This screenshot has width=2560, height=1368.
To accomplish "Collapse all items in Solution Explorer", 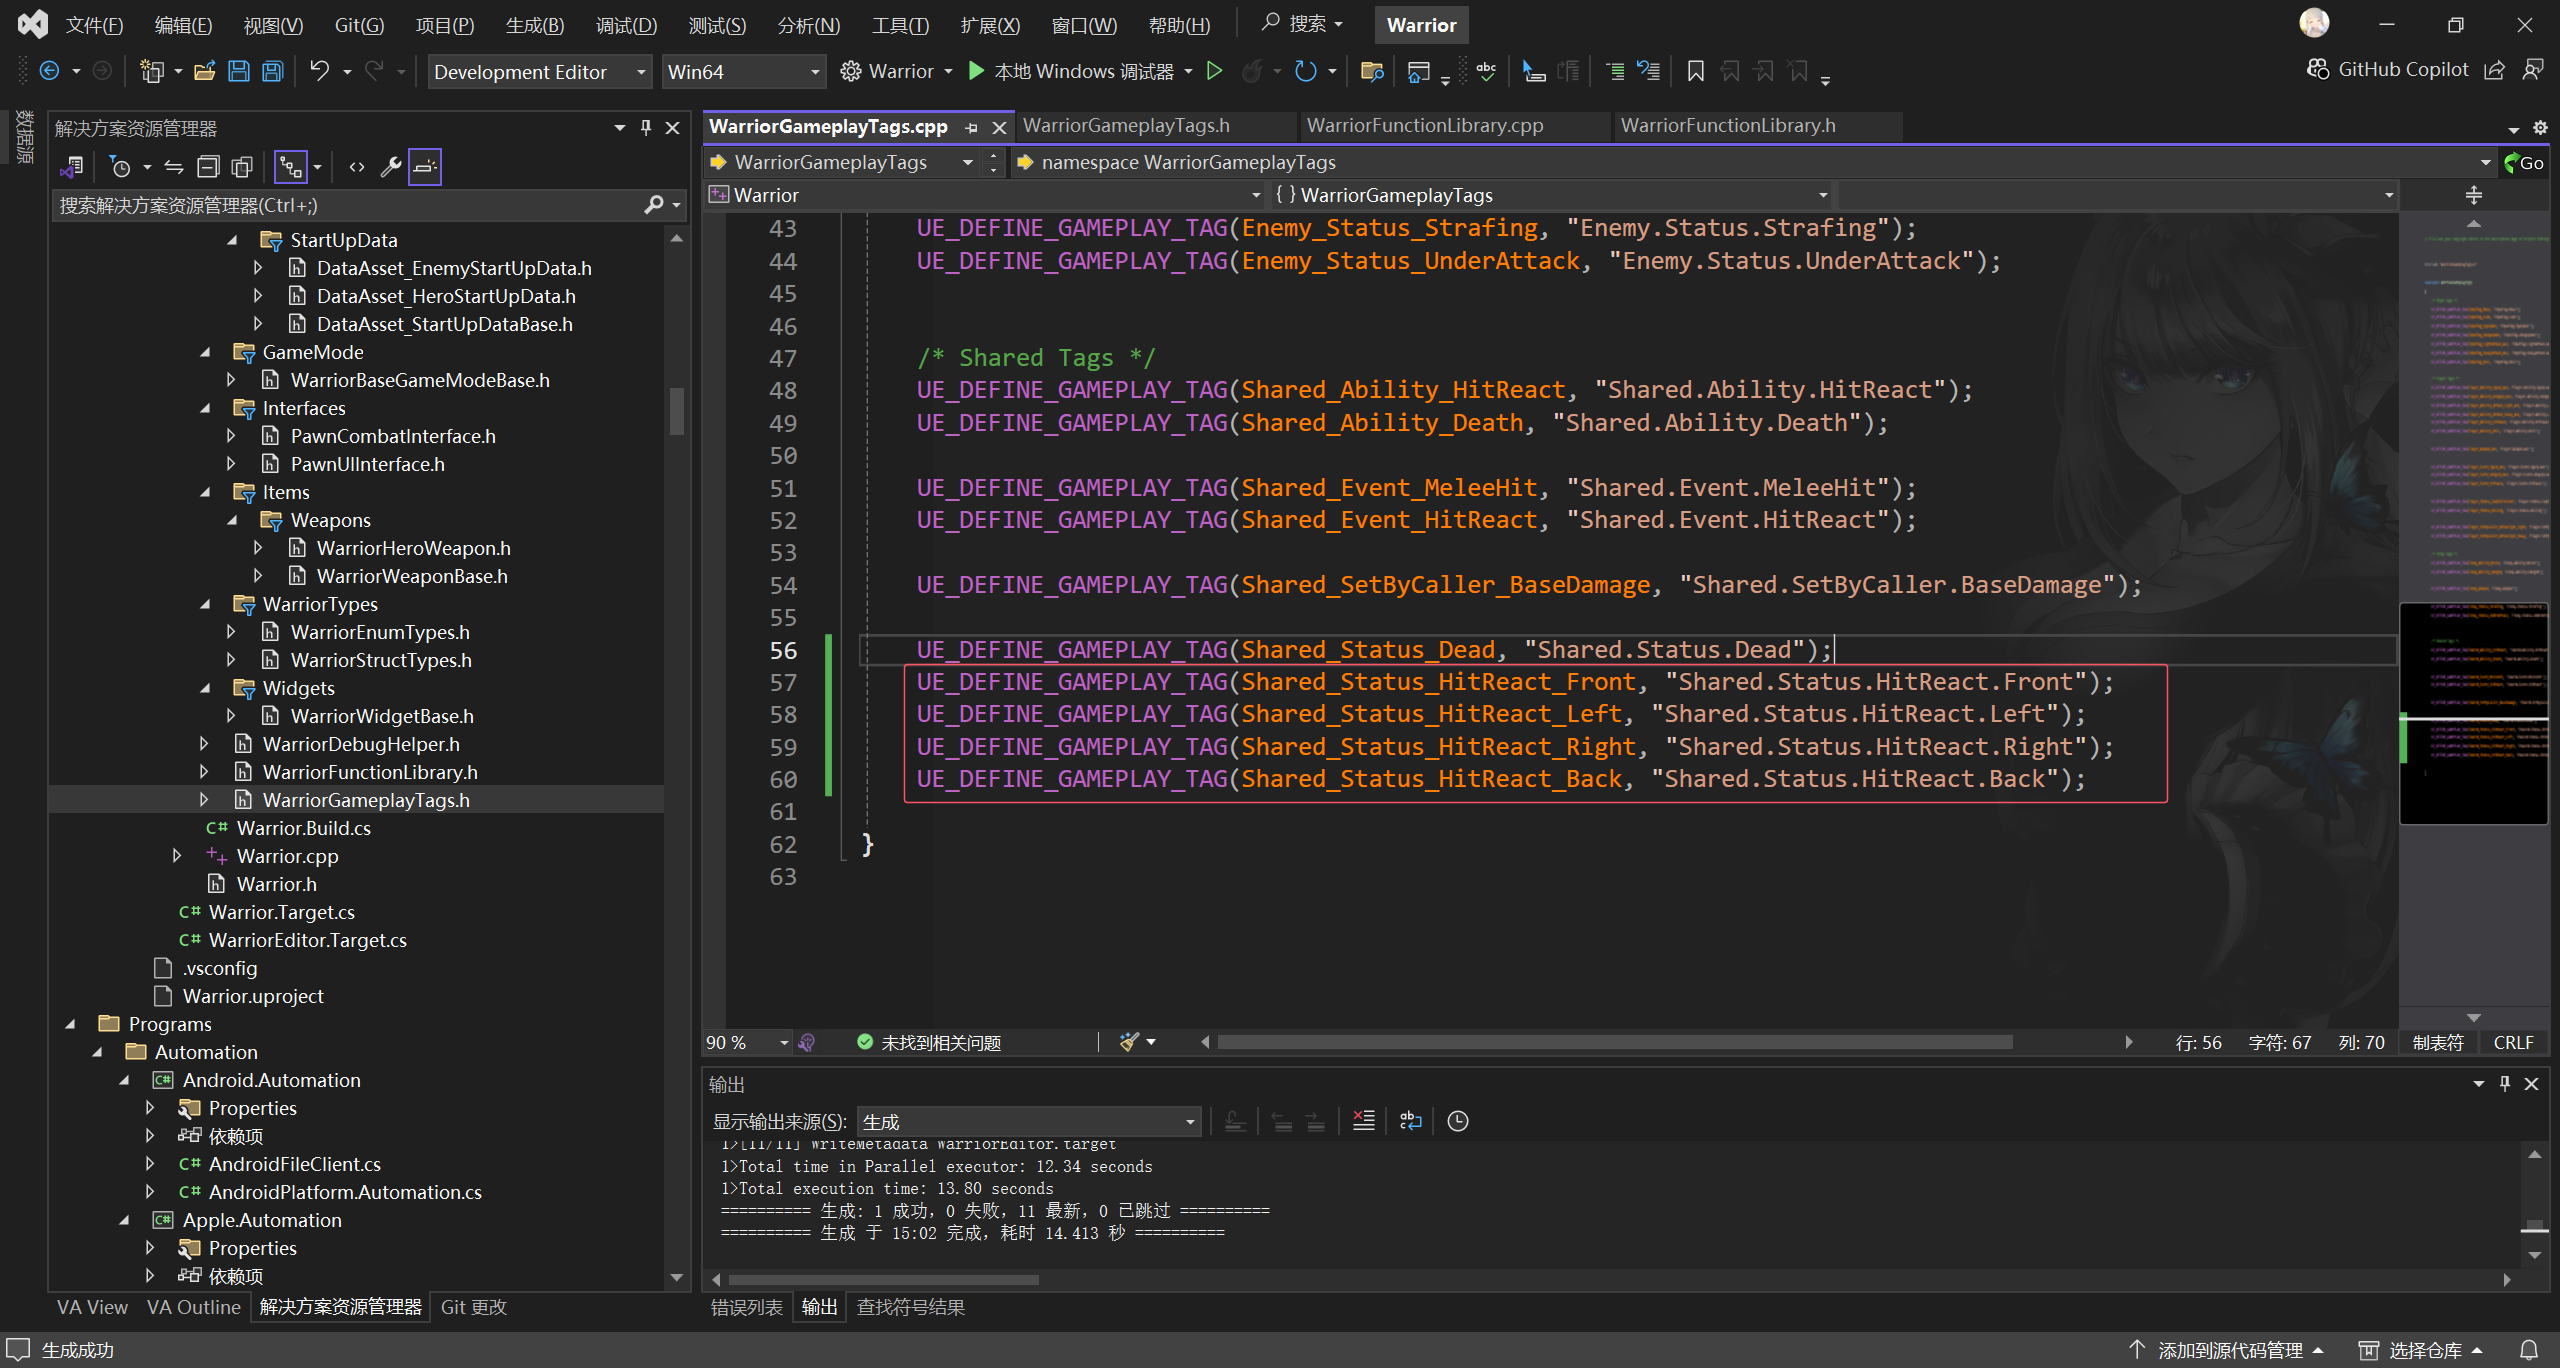I will coord(209,166).
